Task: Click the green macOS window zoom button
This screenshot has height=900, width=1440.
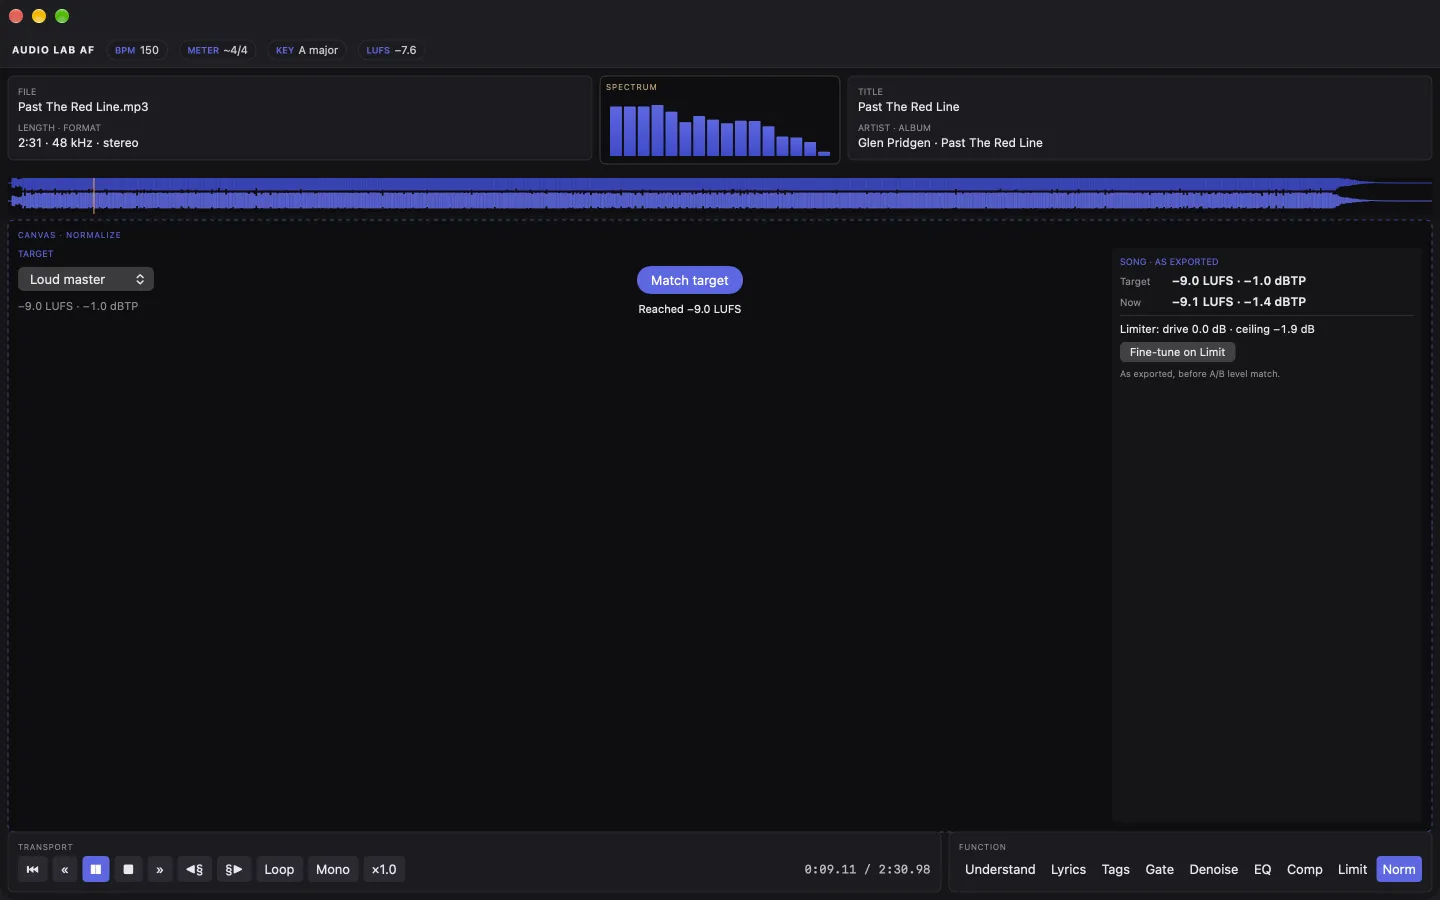Action: (62, 16)
